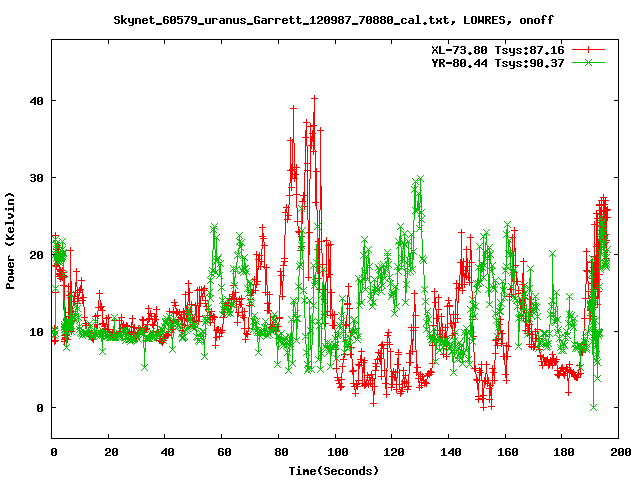Click the green cross legend sample line
Image resolution: width=640 pixels, height=480 pixels.
[588, 62]
